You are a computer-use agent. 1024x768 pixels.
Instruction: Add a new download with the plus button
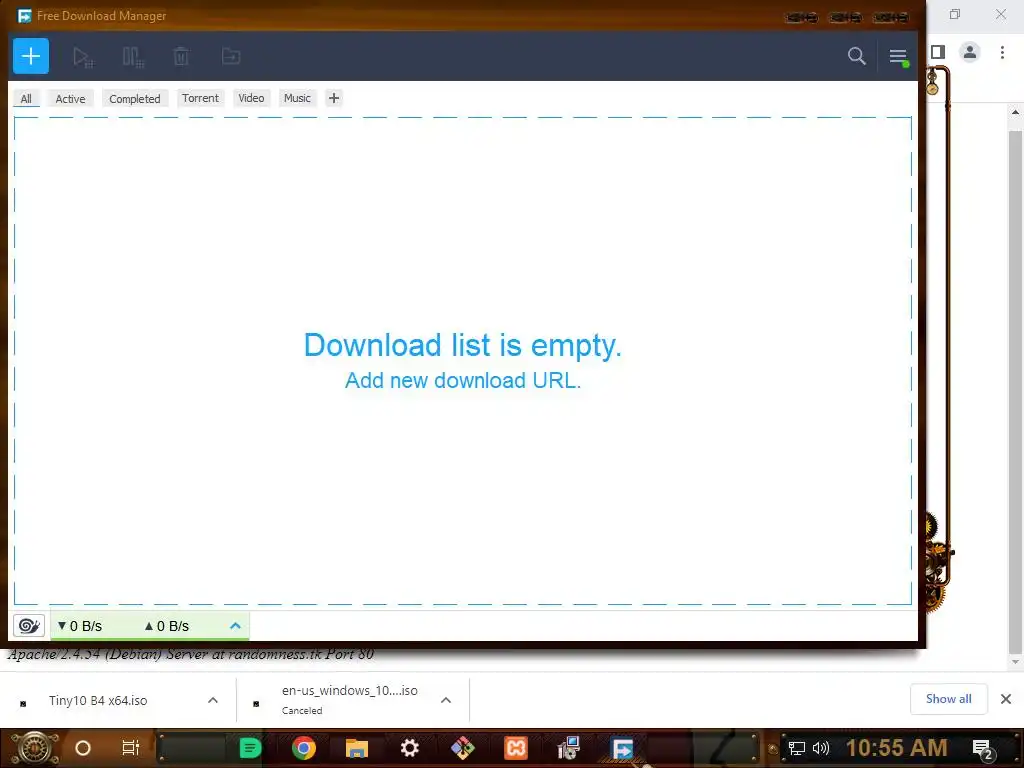pos(31,56)
